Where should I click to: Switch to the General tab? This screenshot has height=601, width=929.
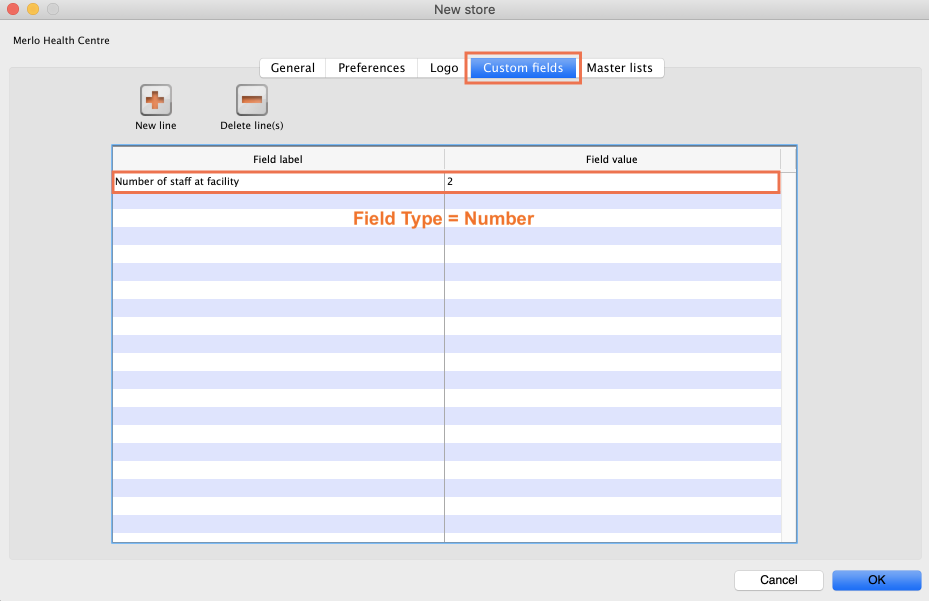(293, 68)
